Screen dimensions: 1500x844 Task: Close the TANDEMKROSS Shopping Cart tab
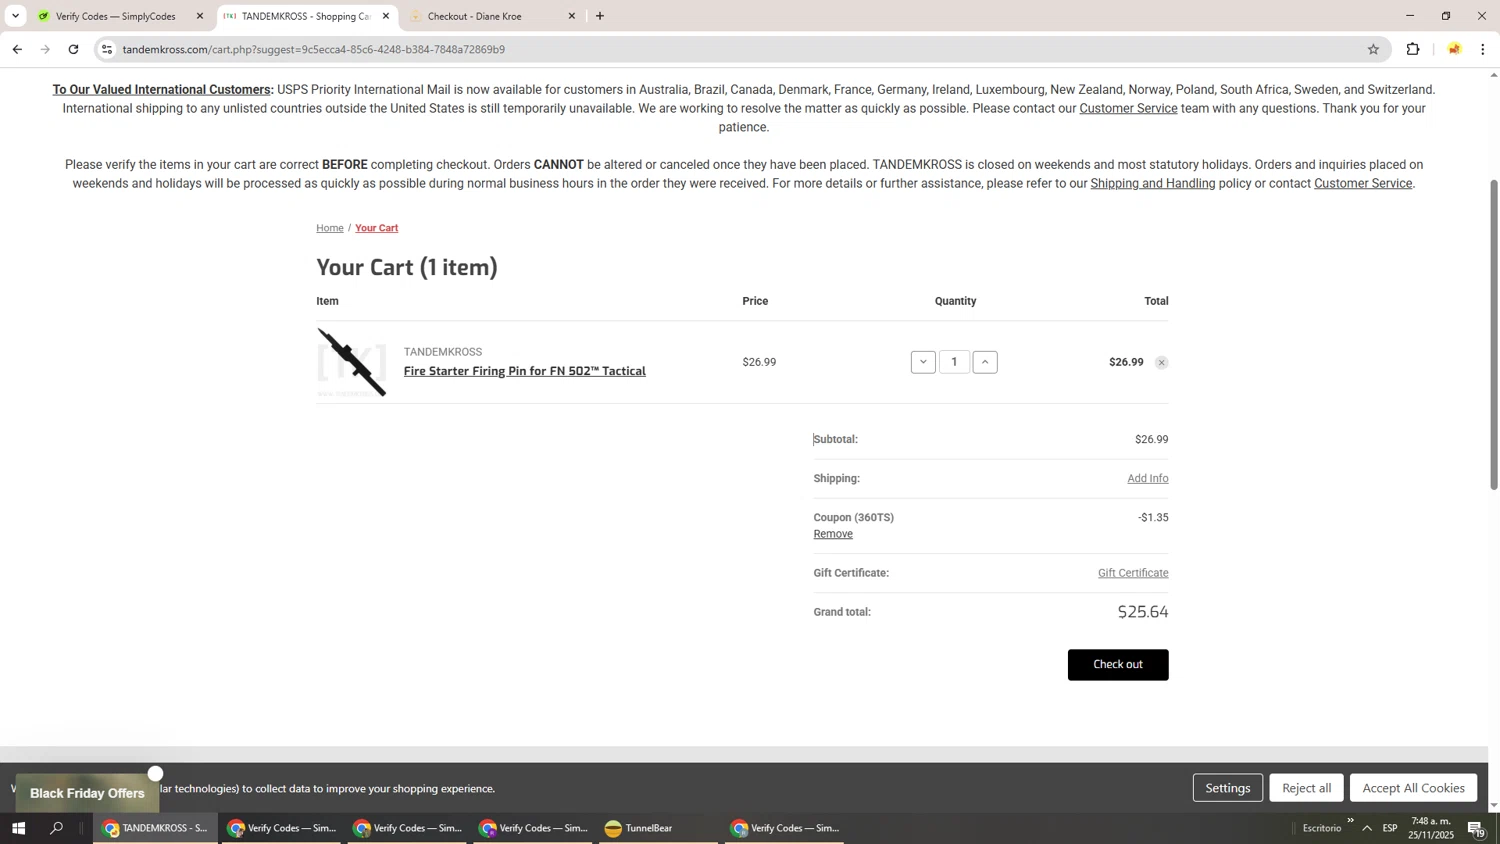click(x=386, y=16)
